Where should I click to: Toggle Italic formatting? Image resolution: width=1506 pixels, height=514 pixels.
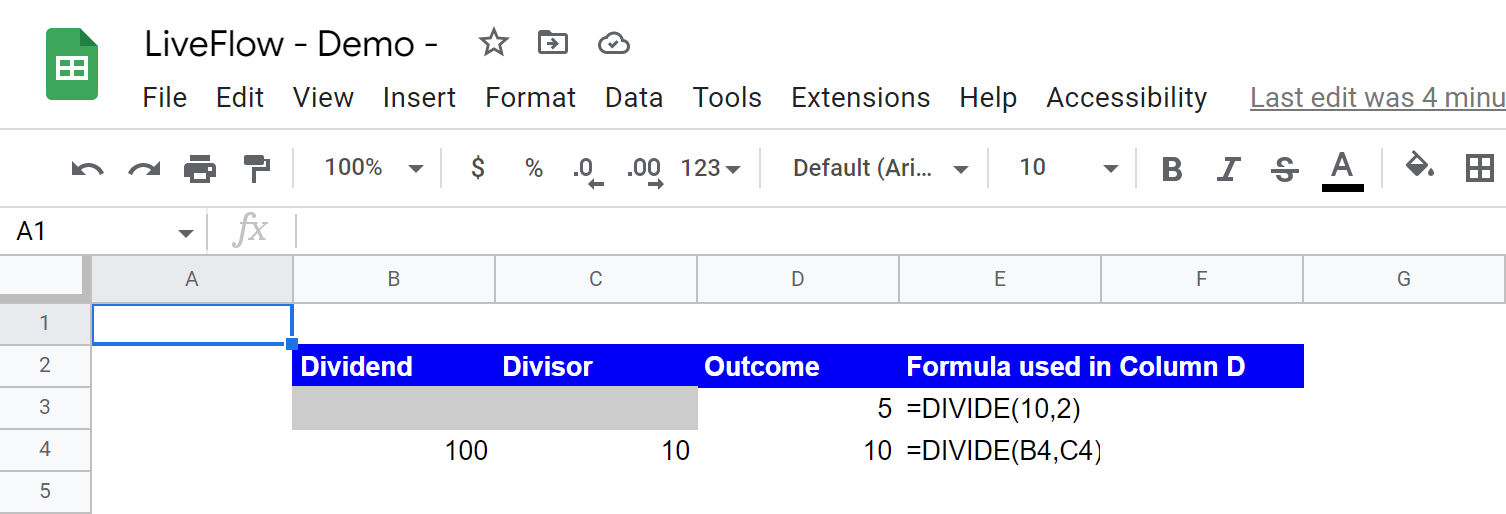pyautogui.click(x=1229, y=169)
